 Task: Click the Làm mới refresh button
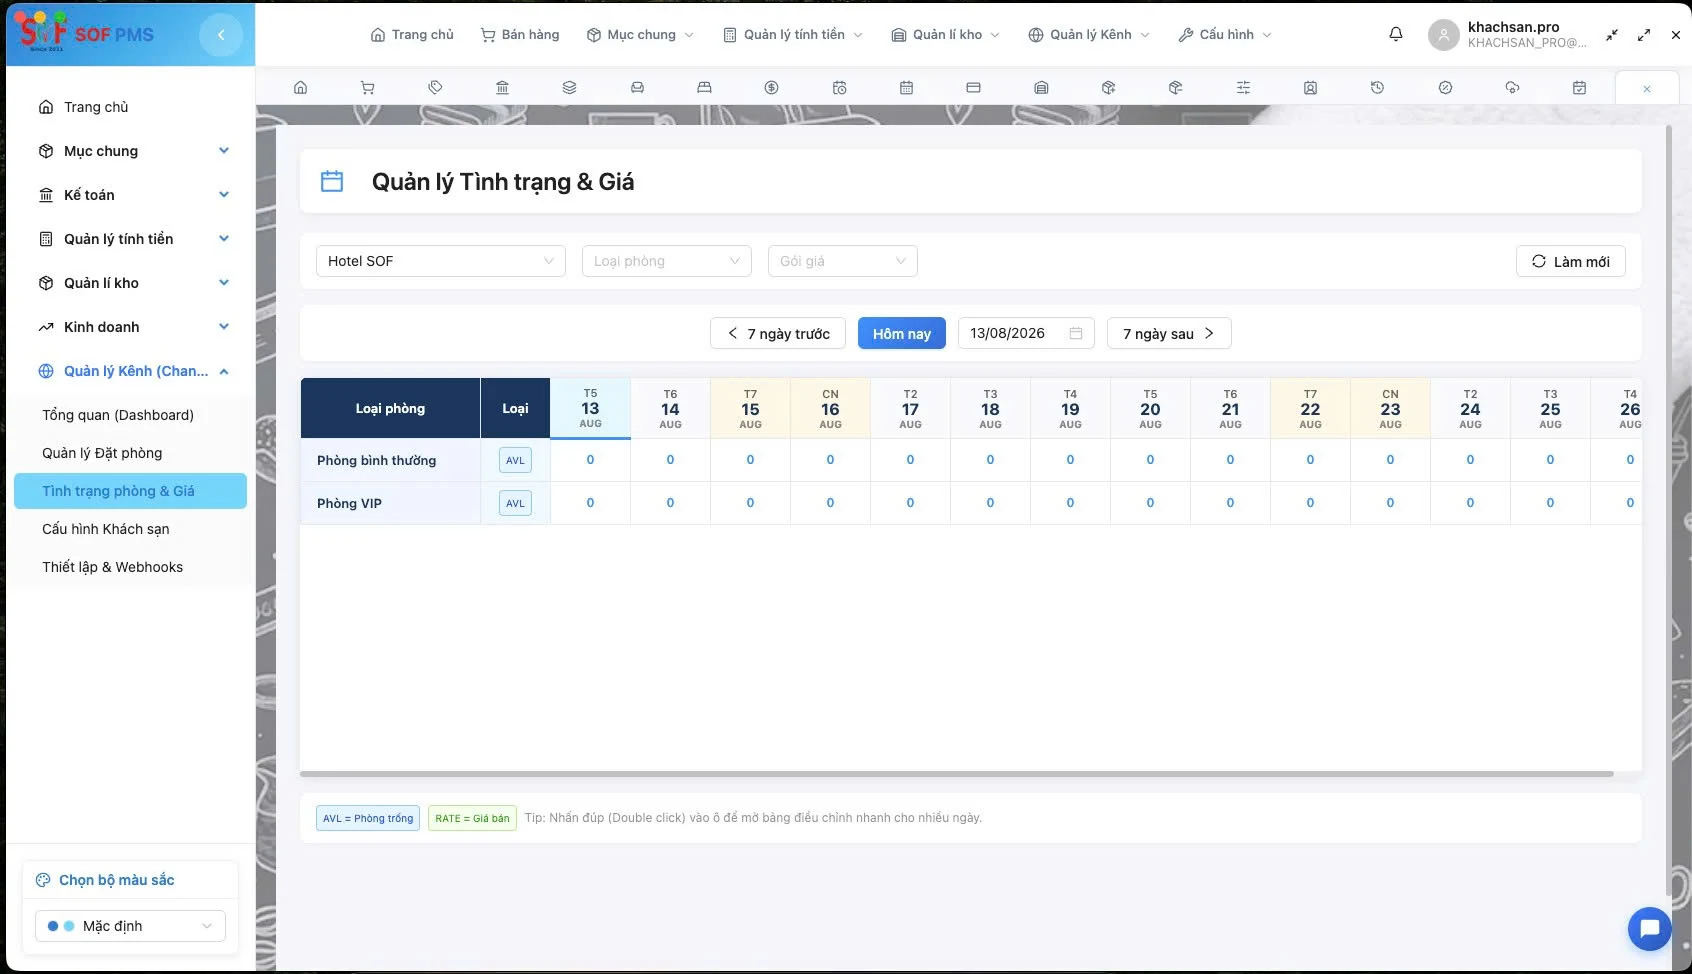pyautogui.click(x=1571, y=261)
